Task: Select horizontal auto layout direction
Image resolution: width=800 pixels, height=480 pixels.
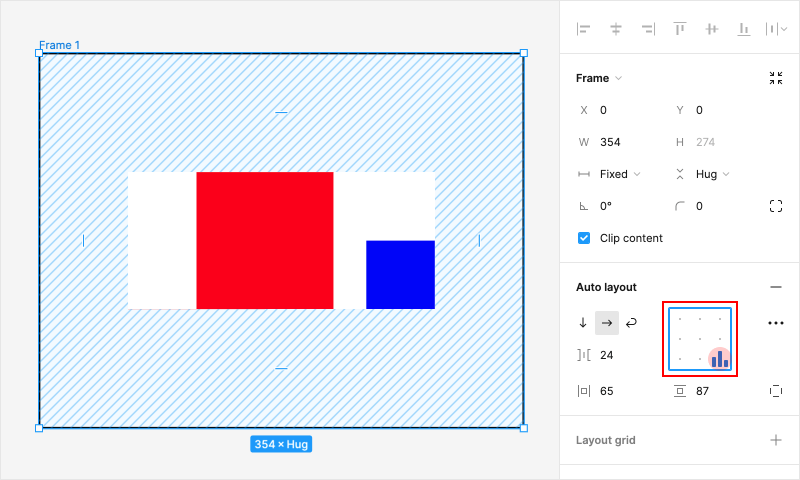Action: click(607, 323)
